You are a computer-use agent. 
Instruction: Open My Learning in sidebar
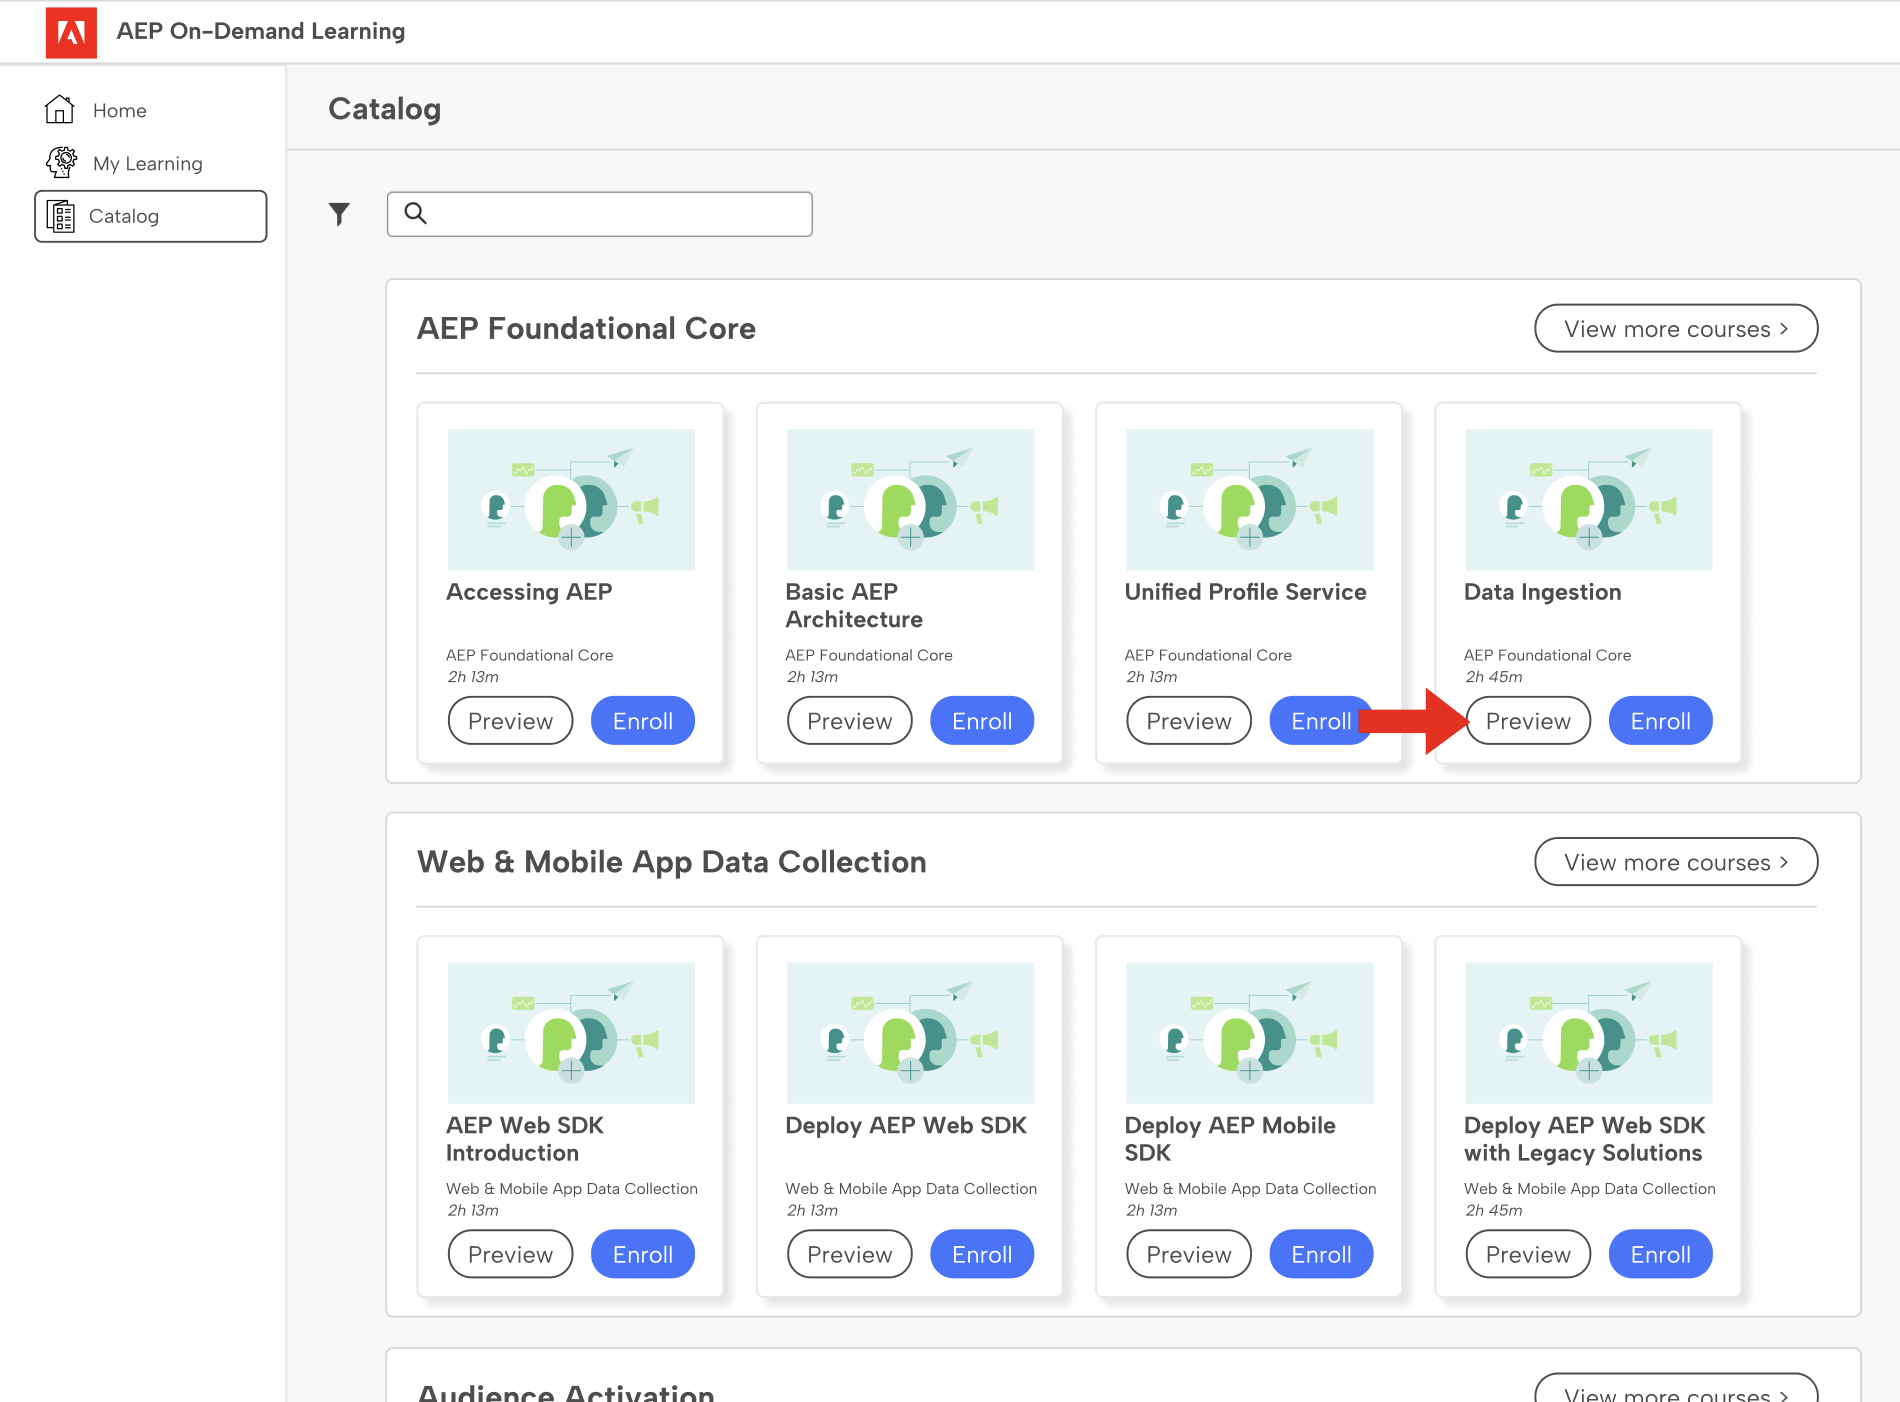tap(150, 163)
